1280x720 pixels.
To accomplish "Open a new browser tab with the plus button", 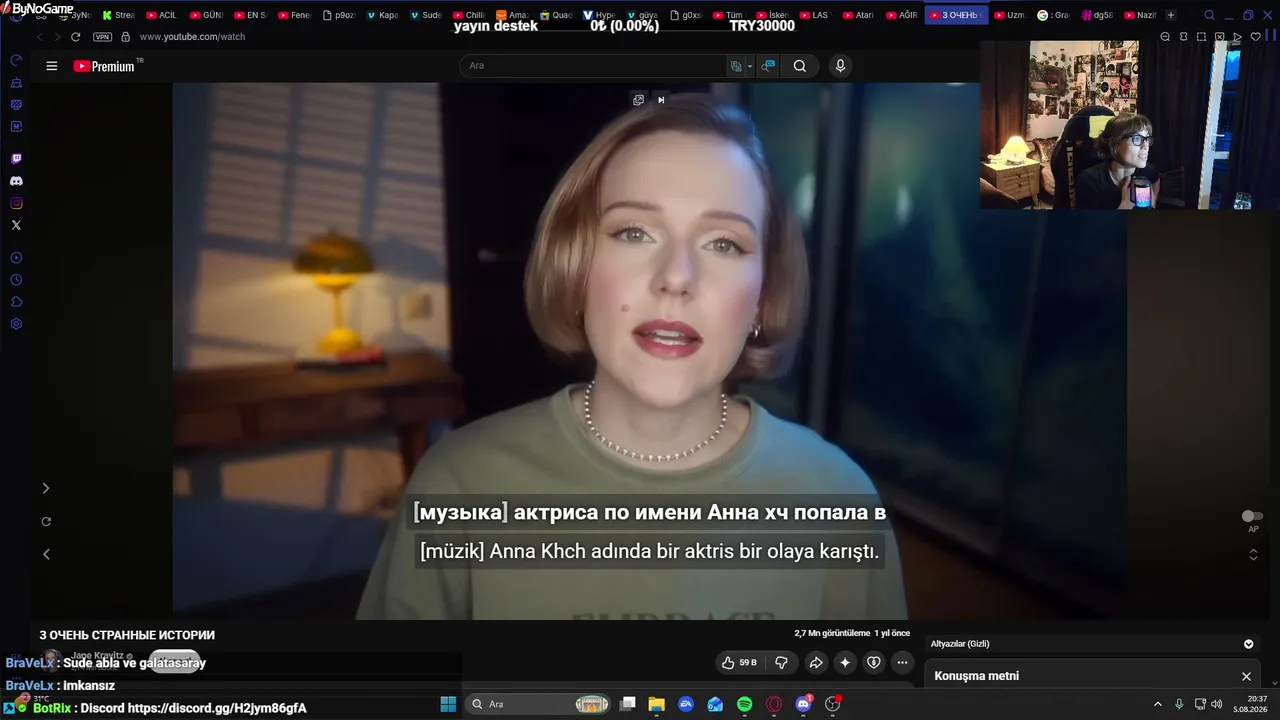I will pyautogui.click(x=1171, y=15).
